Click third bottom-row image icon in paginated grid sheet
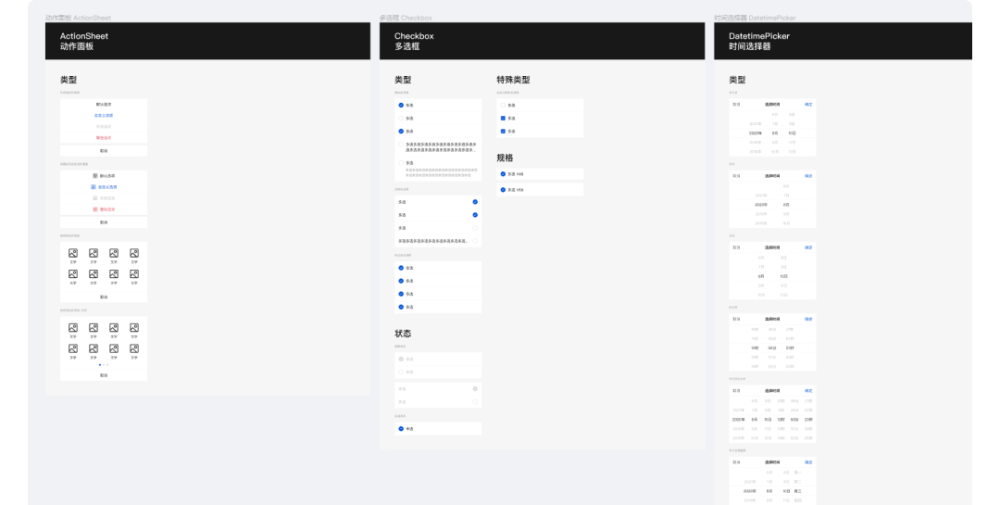Image resolution: width=1000 pixels, height=505 pixels. click(x=114, y=349)
